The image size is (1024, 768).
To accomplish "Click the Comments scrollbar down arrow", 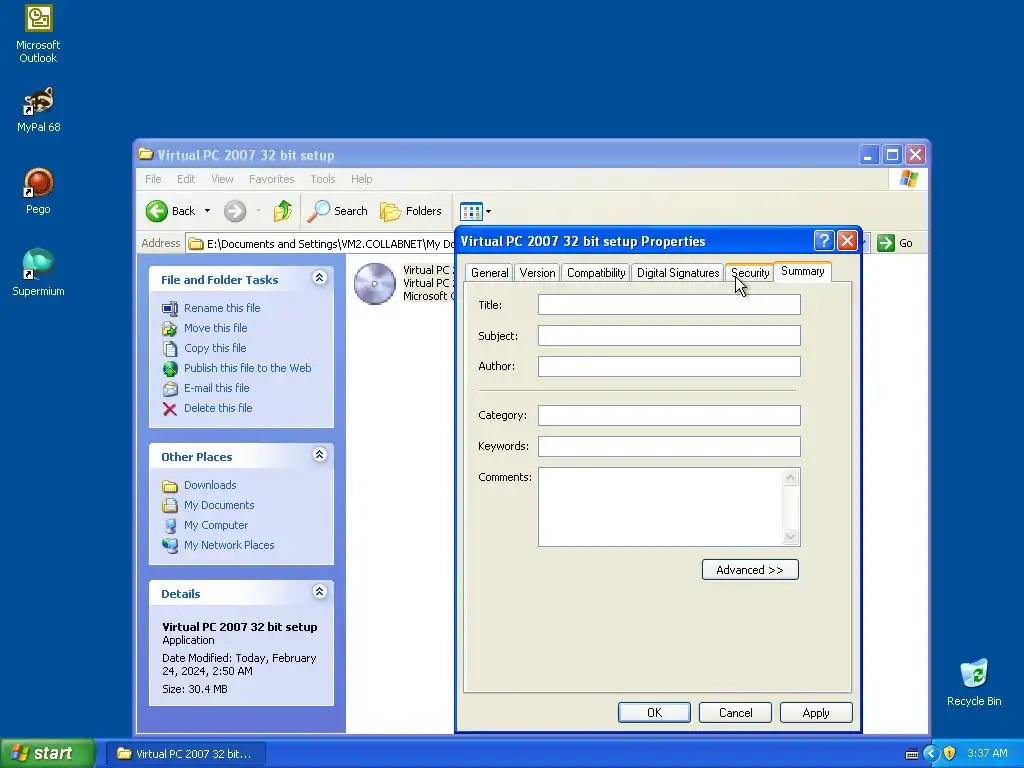I will coord(790,537).
